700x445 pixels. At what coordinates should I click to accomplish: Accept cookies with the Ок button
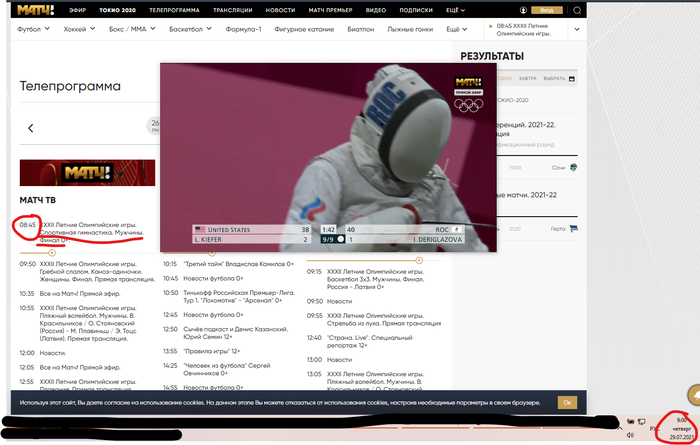[567, 403]
